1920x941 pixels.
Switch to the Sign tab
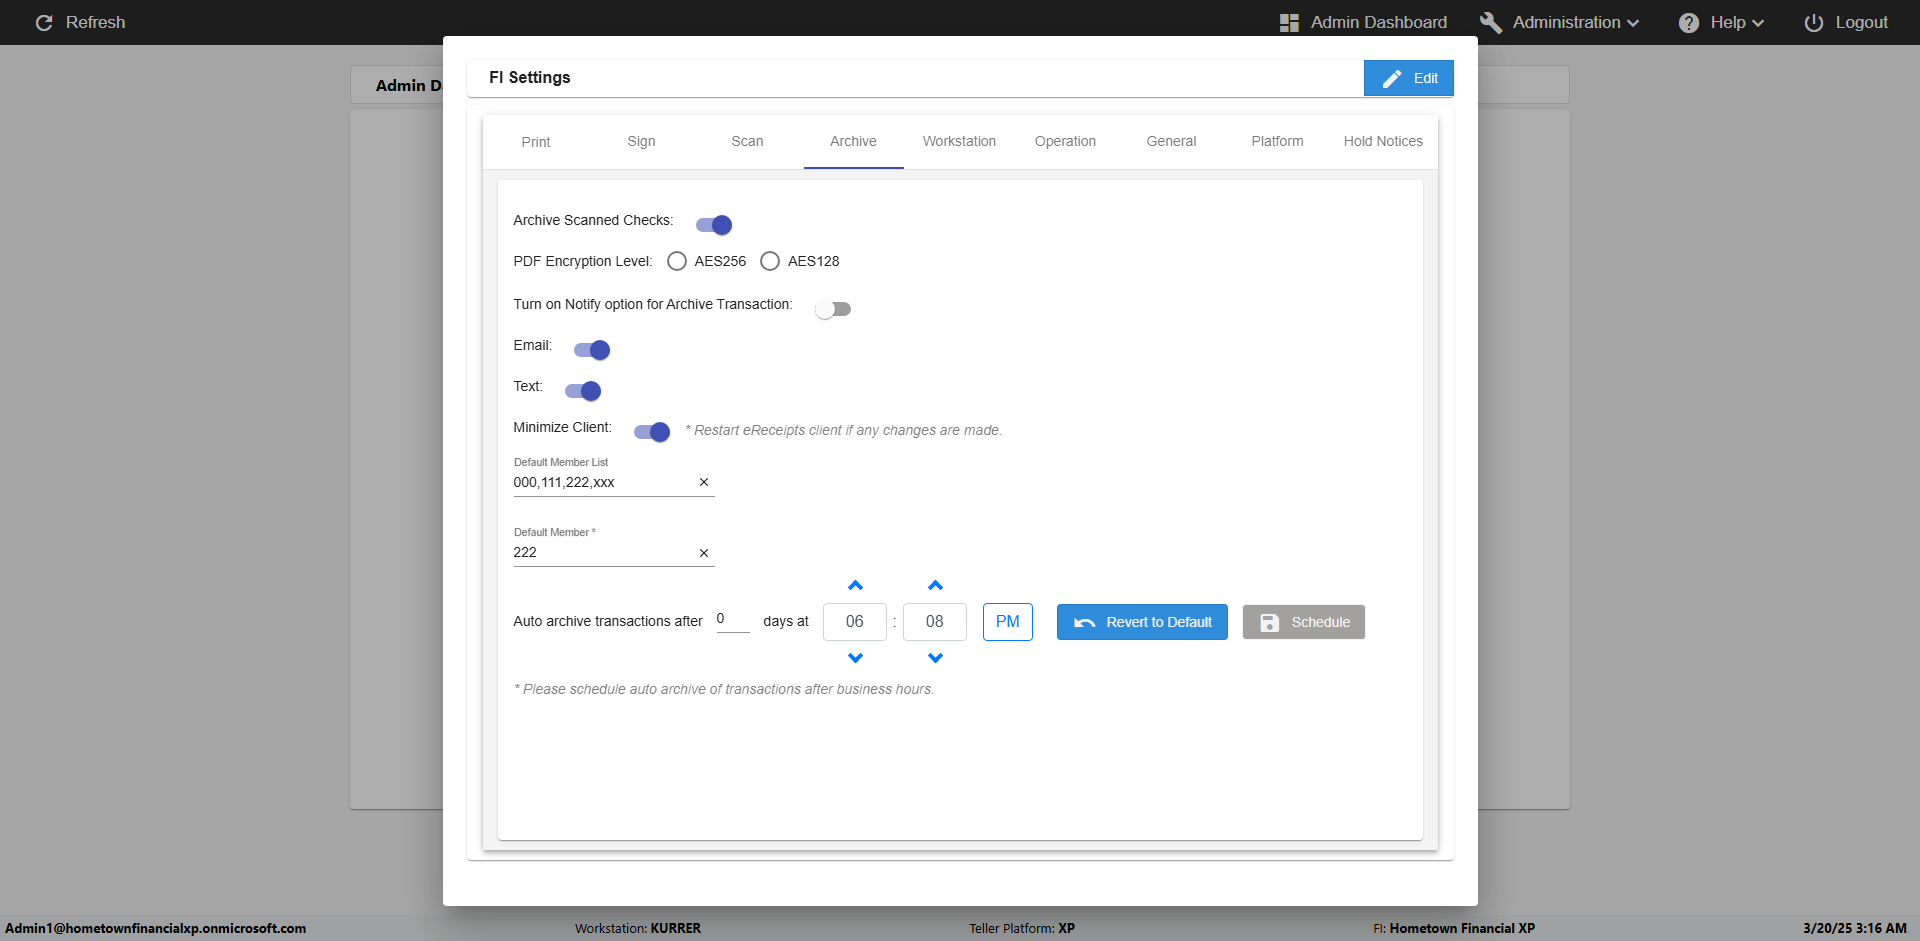click(x=642, y=142)
